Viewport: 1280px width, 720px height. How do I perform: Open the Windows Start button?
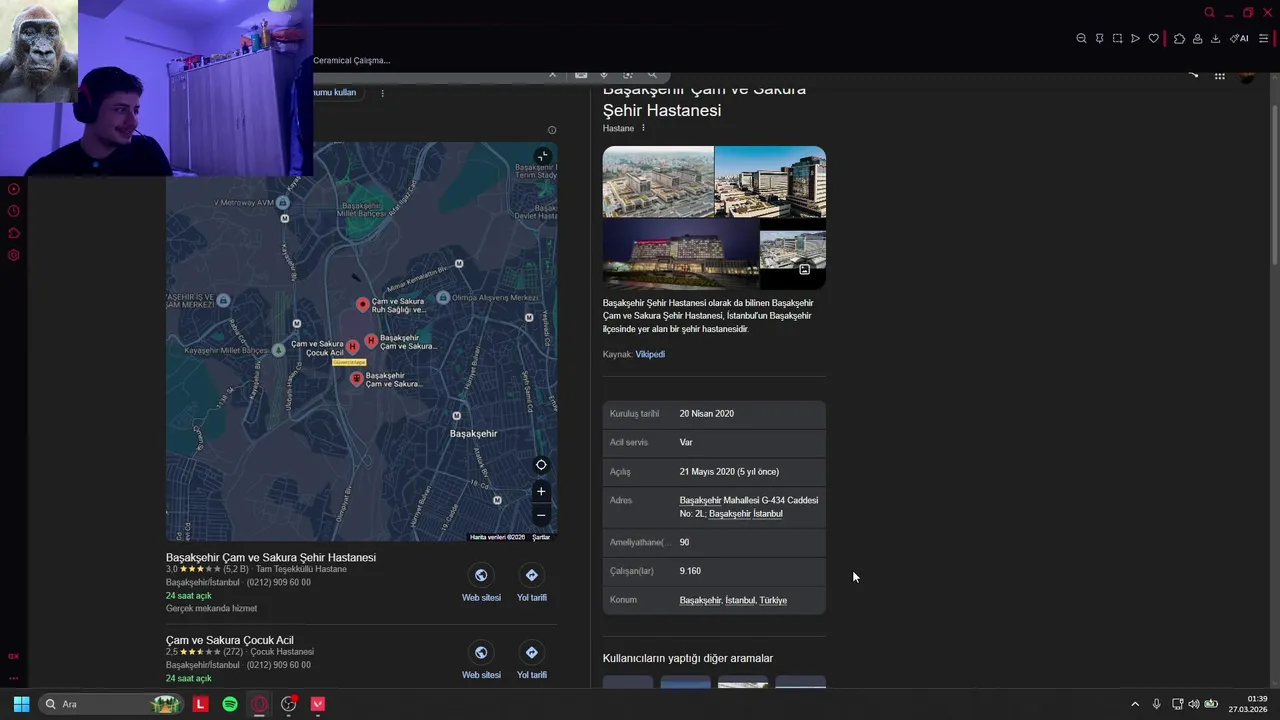coord(21,704)
